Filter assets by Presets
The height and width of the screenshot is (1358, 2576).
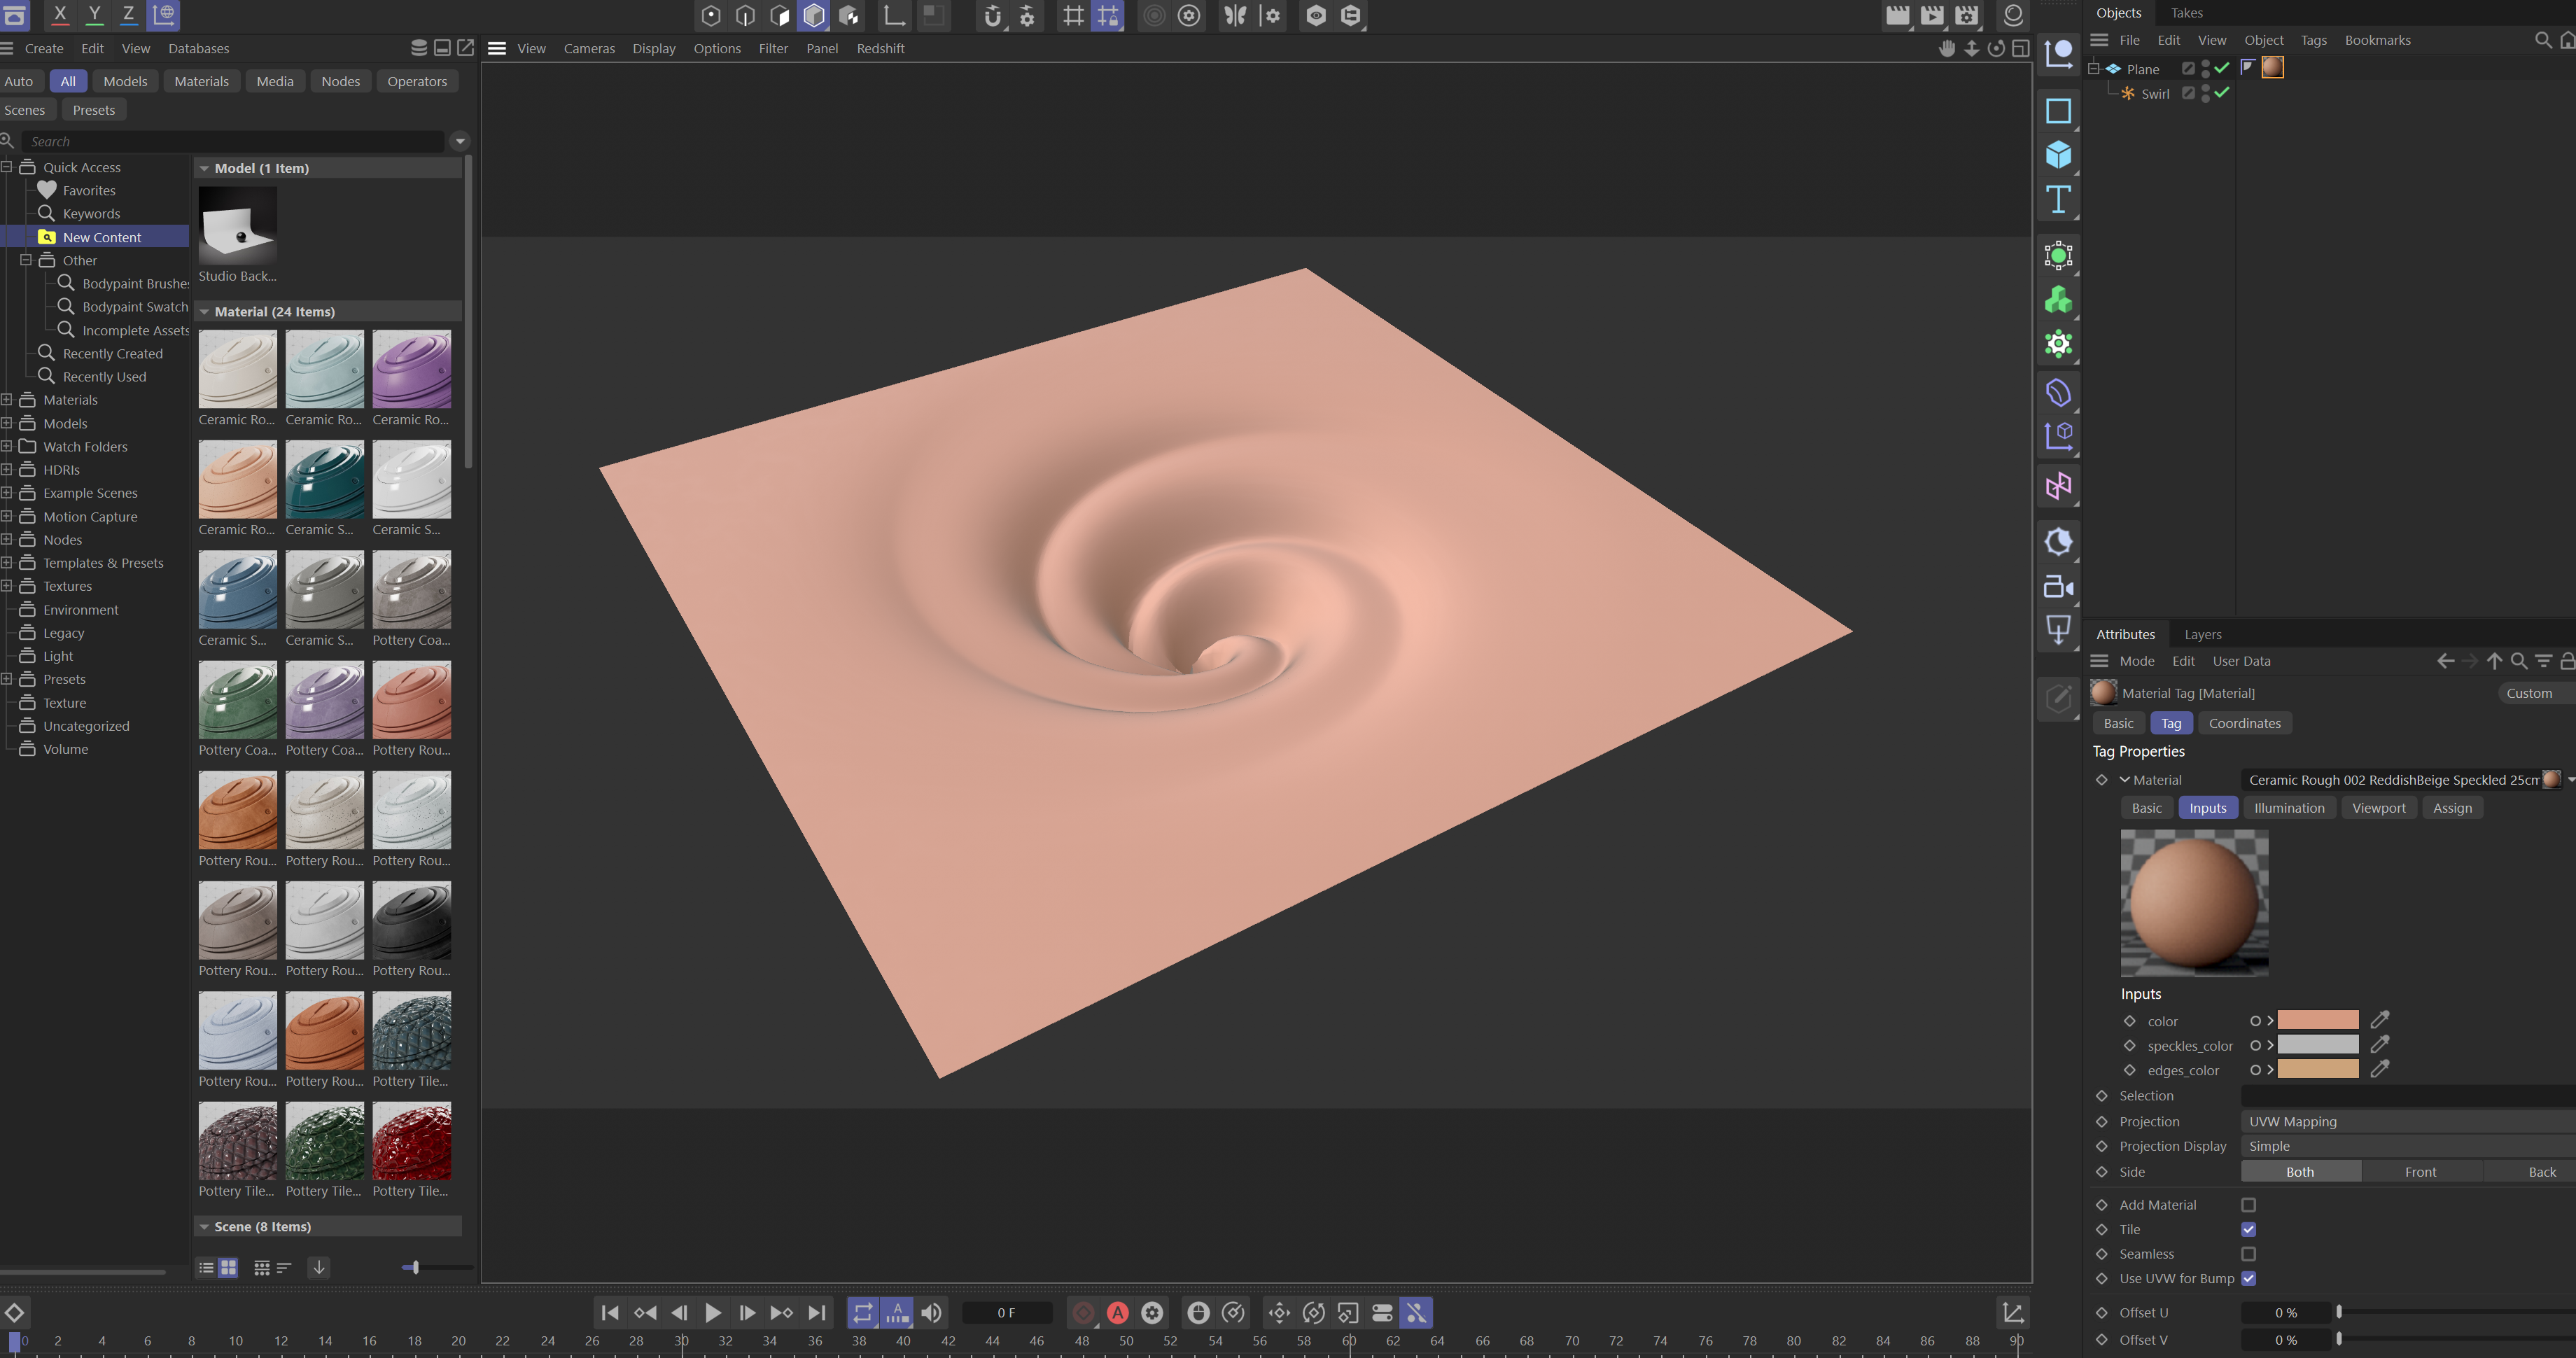click(94, 110)
